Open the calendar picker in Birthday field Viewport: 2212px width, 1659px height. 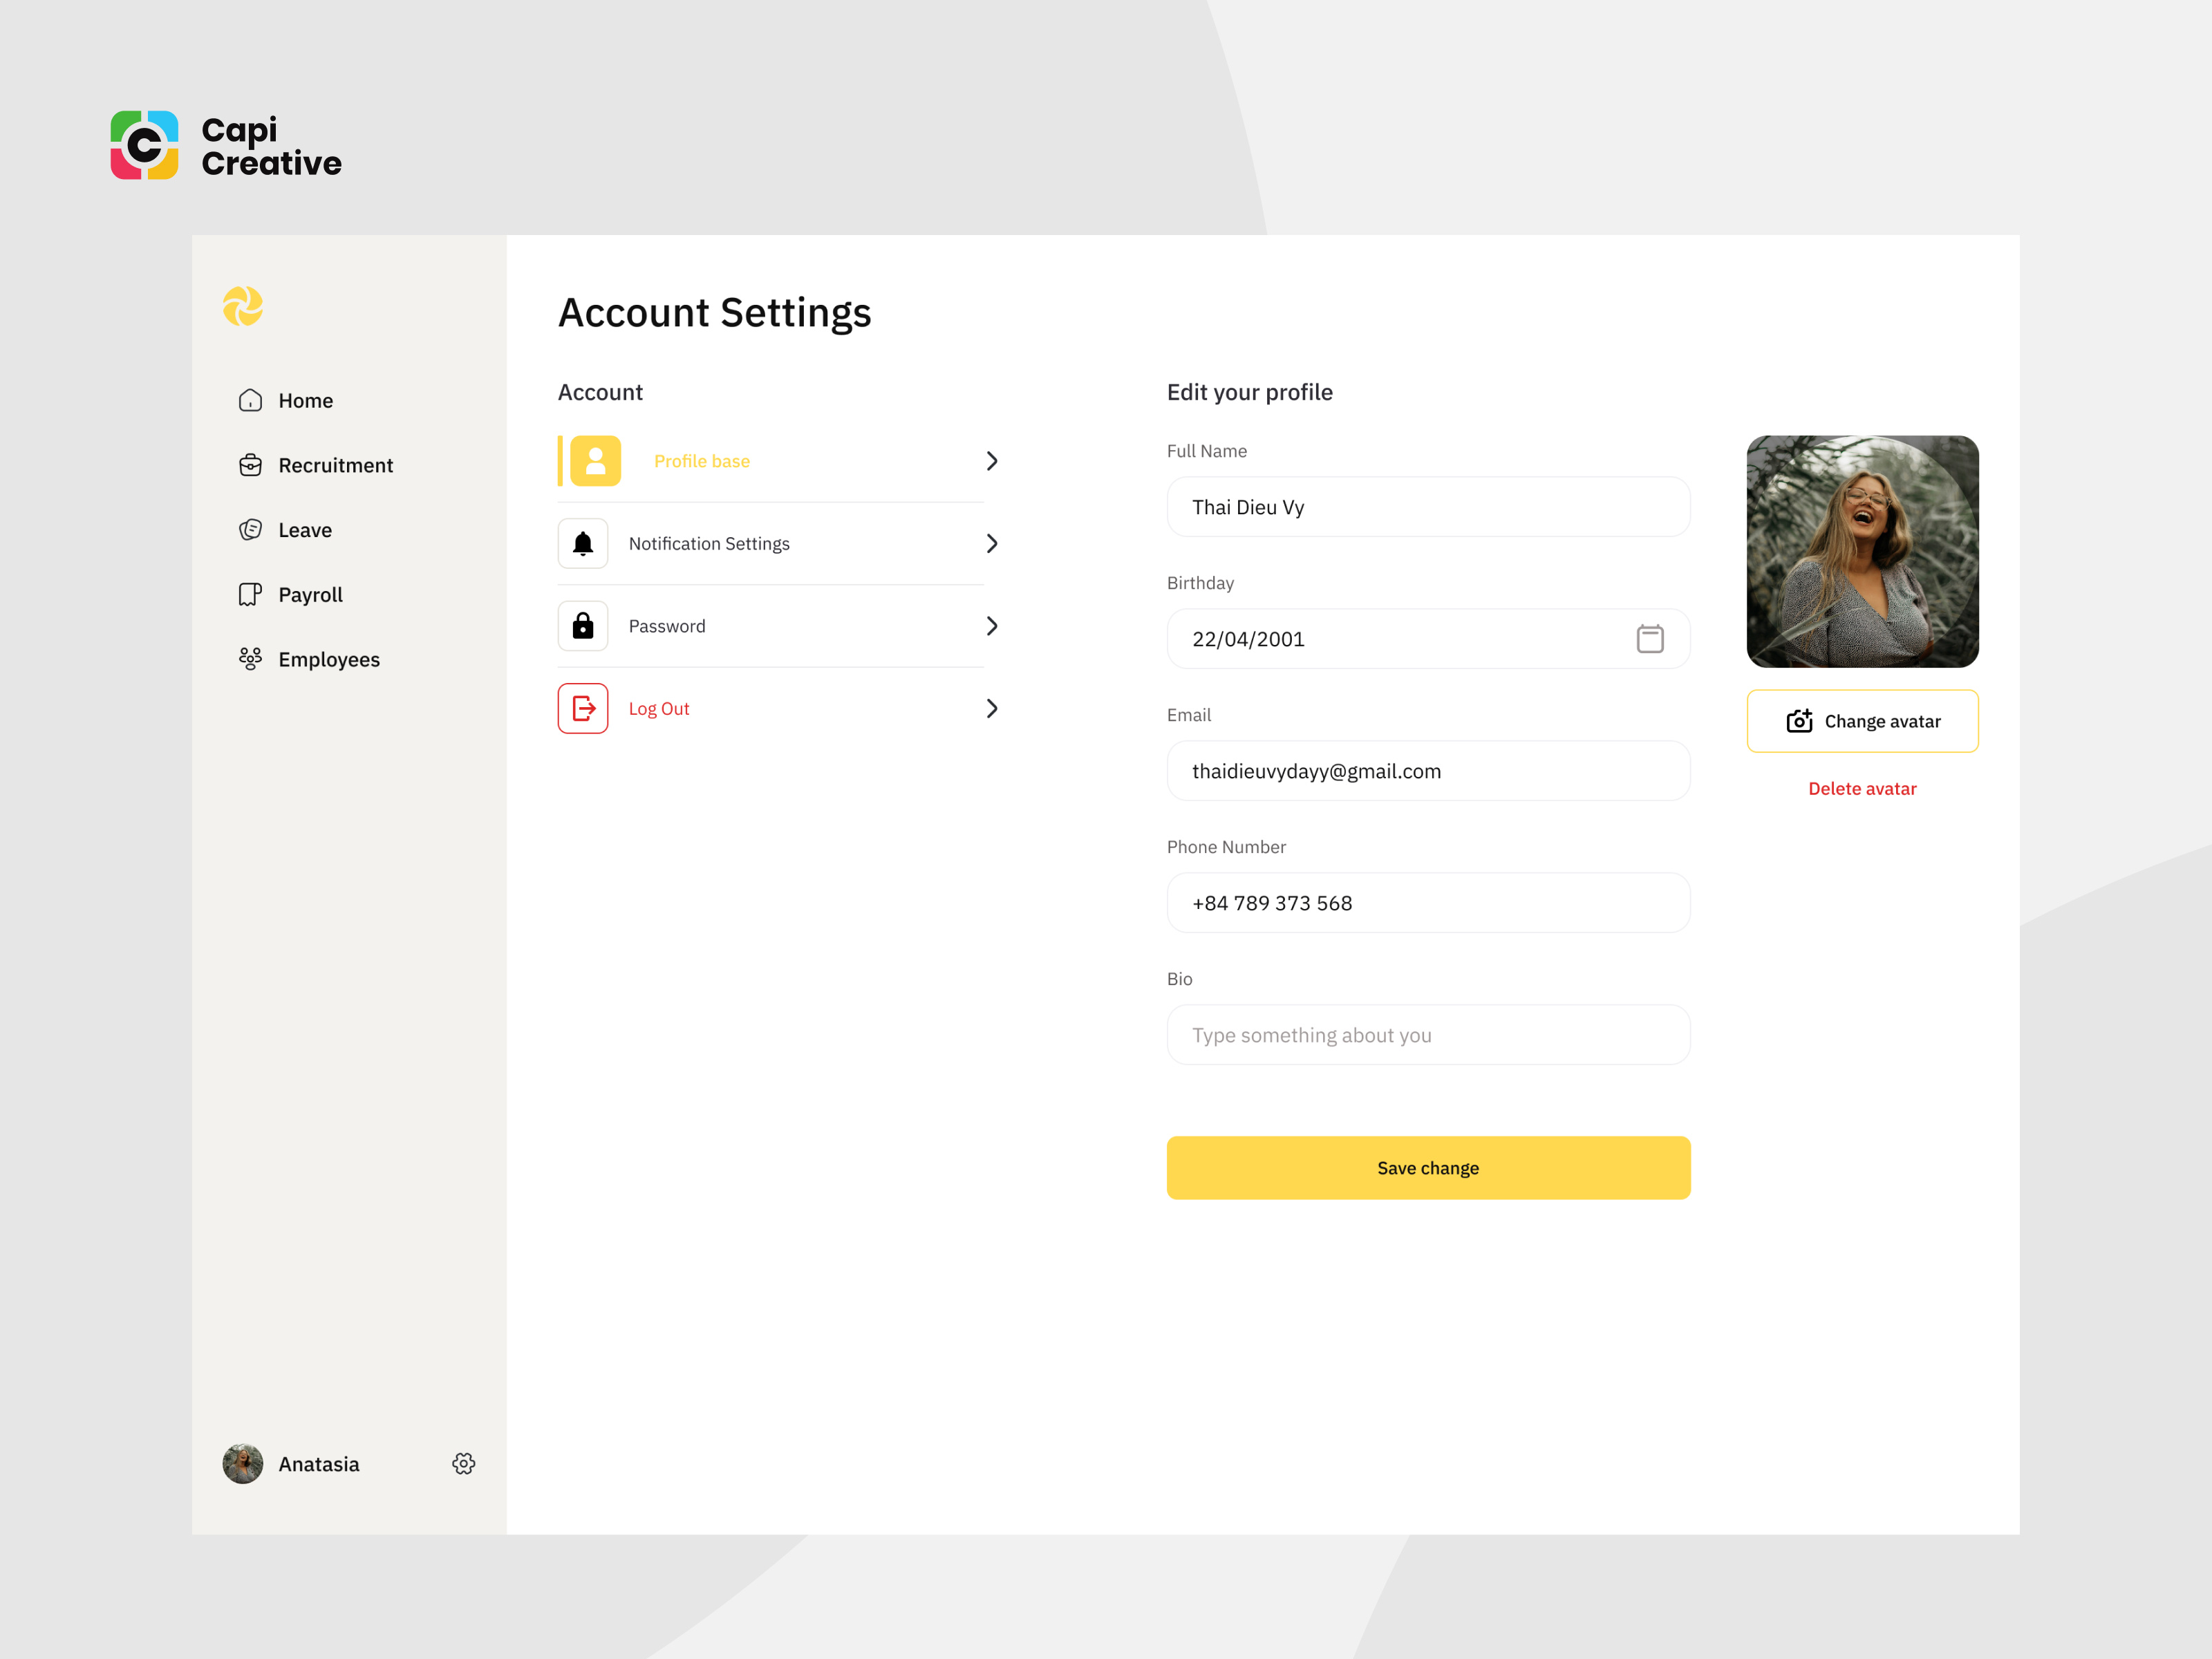(1650, 639)
